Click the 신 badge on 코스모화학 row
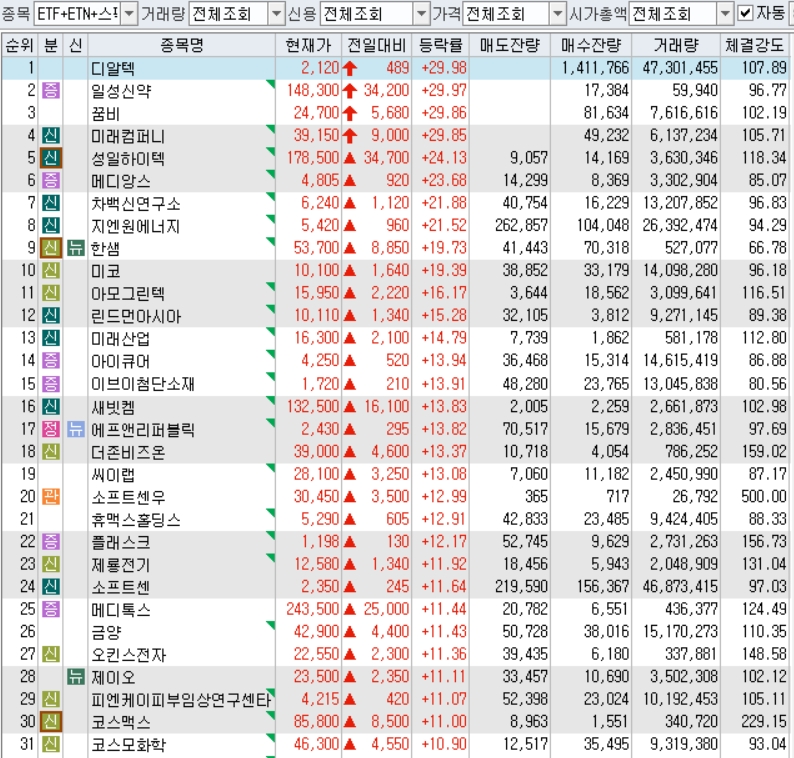Viewport: 794px width, 758px height. coord(51,744)
